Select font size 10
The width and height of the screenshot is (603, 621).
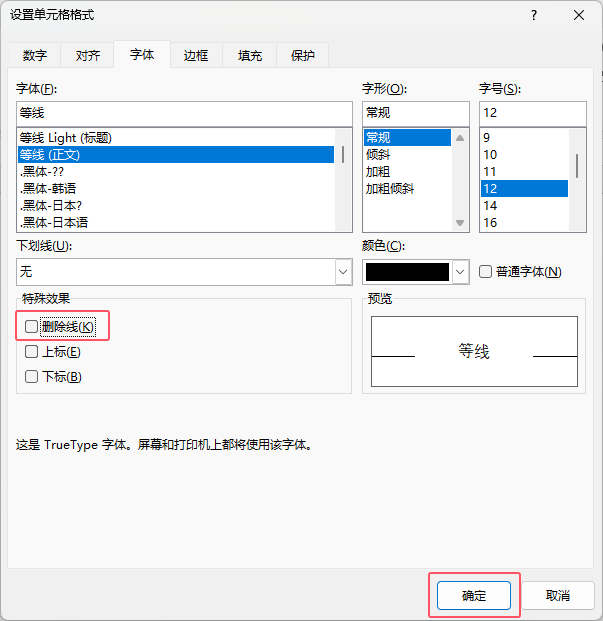524,154
